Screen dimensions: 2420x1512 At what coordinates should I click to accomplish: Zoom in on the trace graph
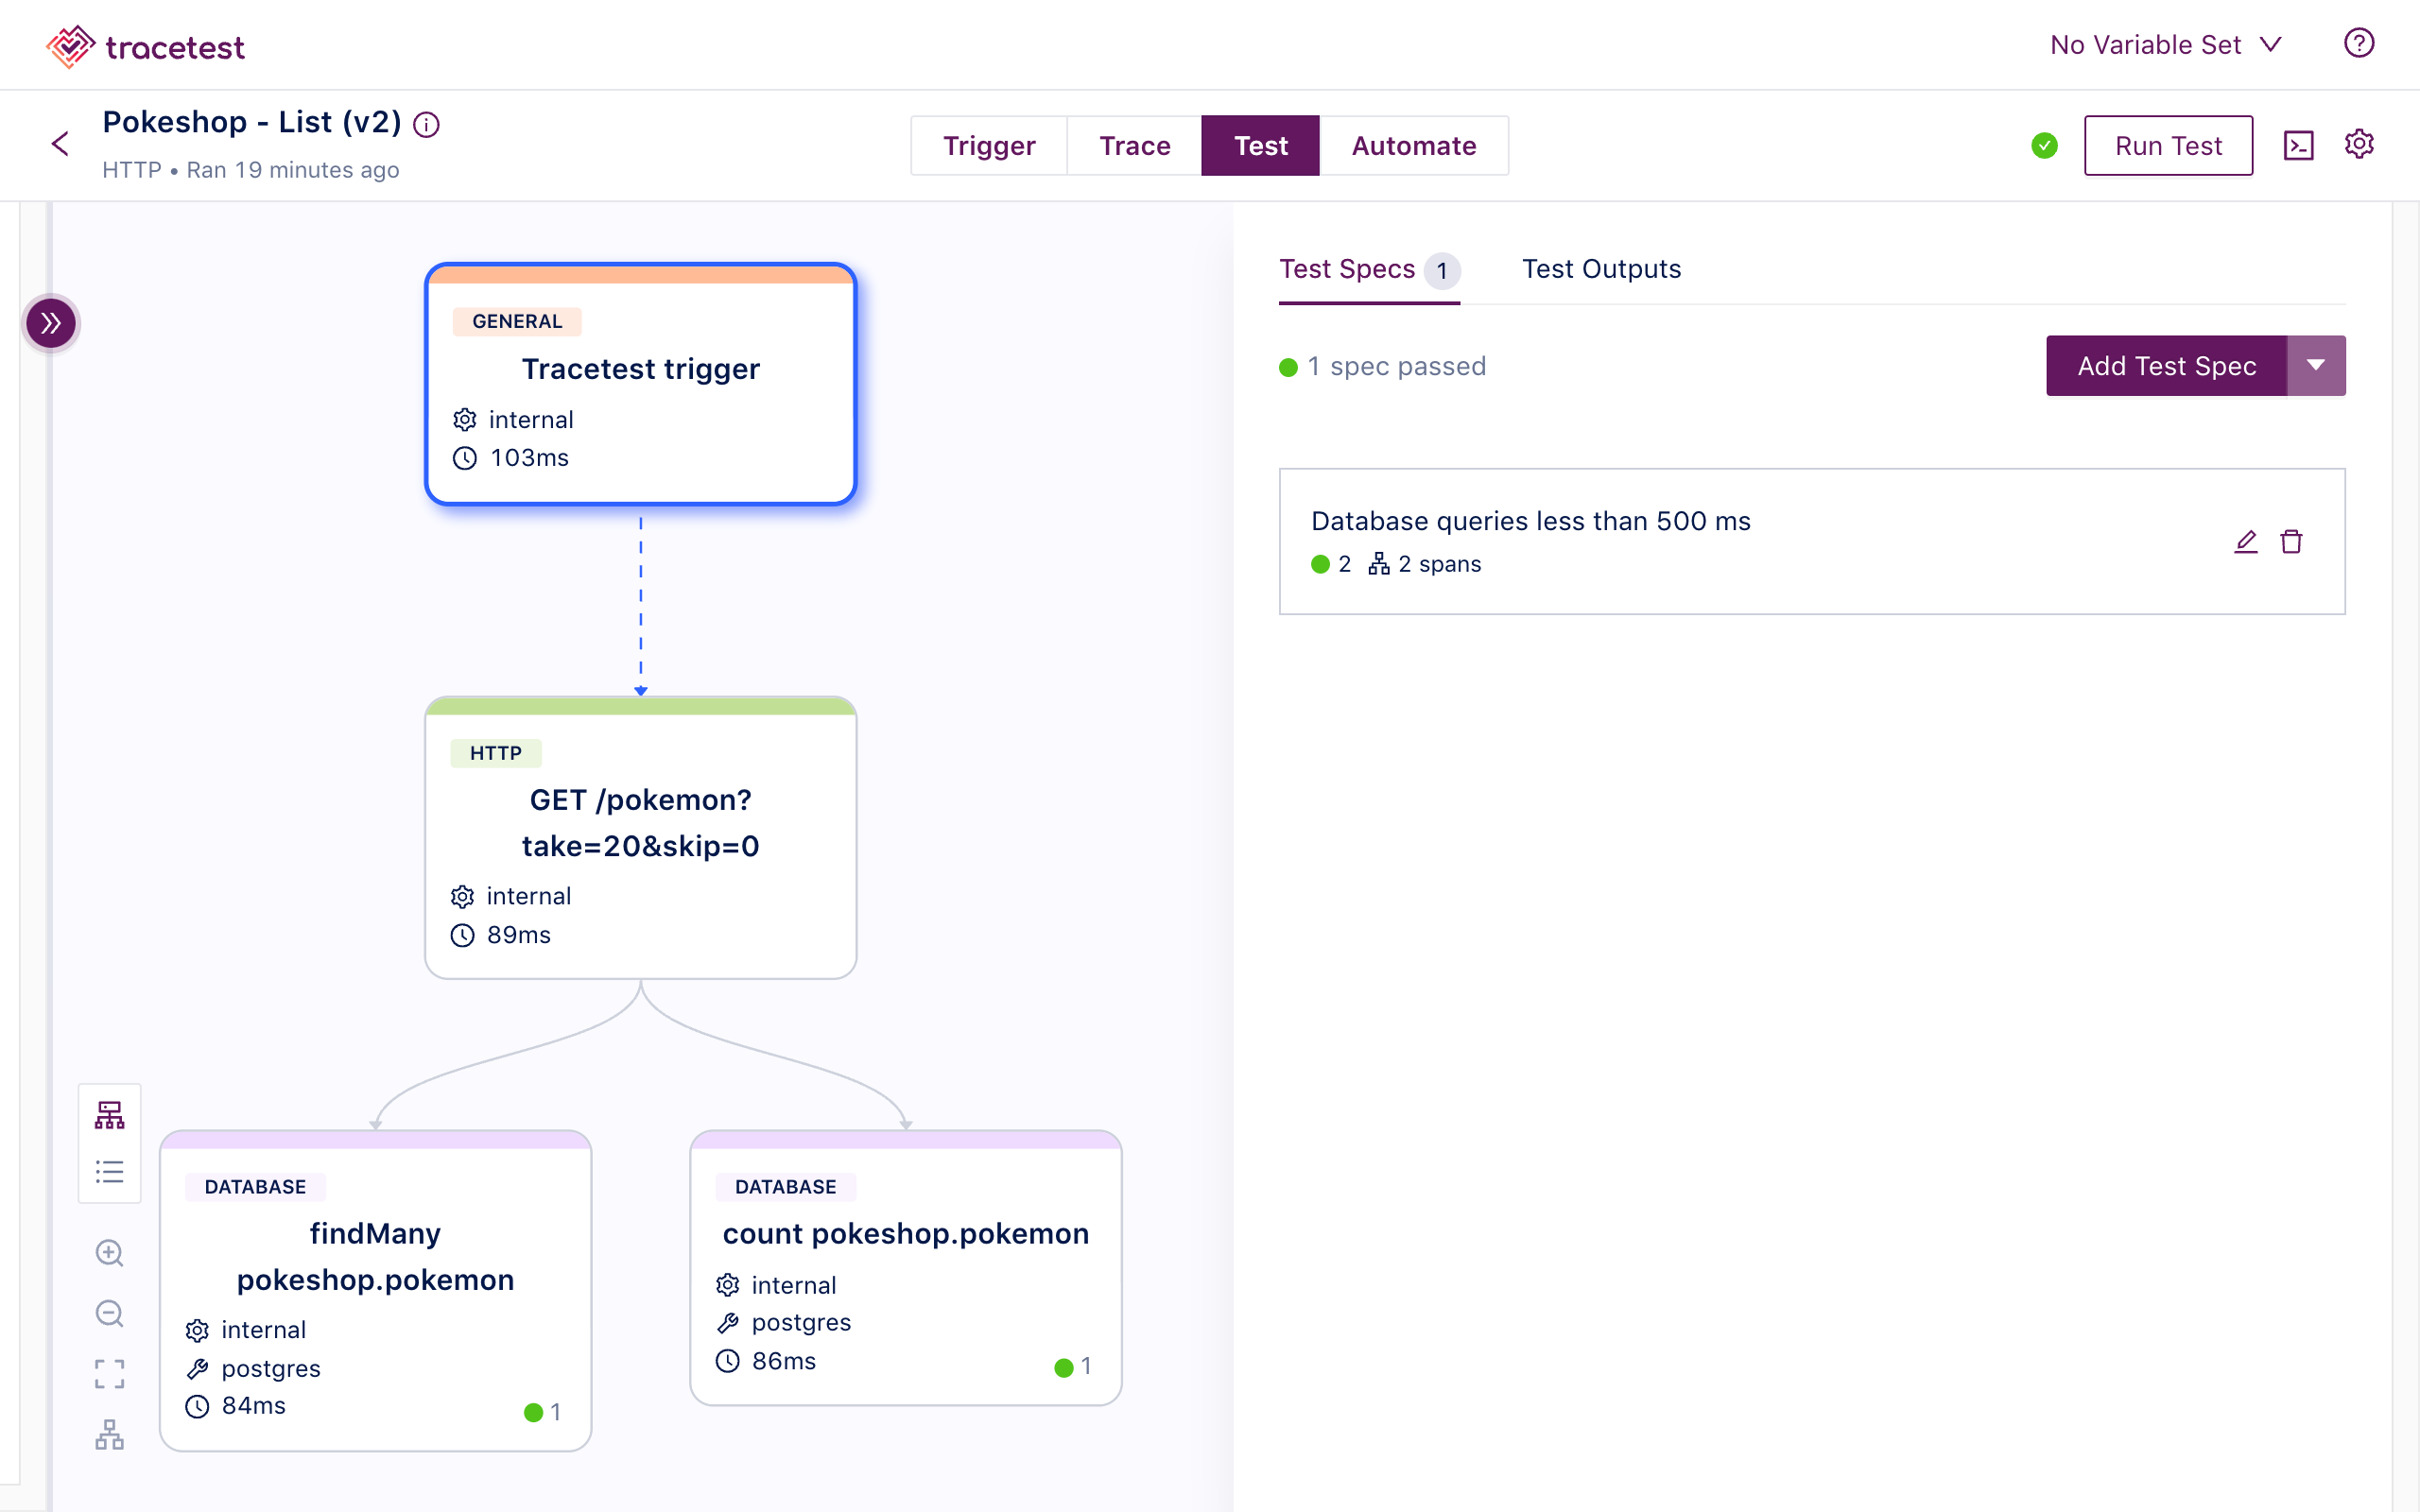(109, 1252)
